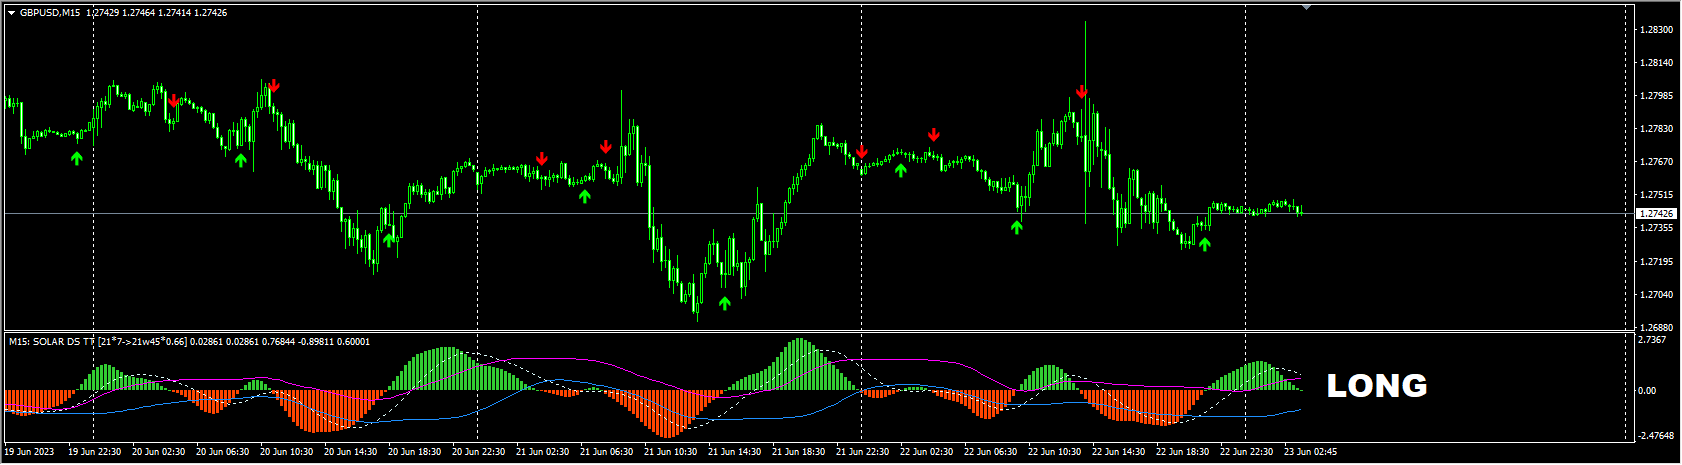The image size is (1682, 465).
Task: Click the GBPUSD,M15 symbol title text
Action: click(x=52, y=13)
